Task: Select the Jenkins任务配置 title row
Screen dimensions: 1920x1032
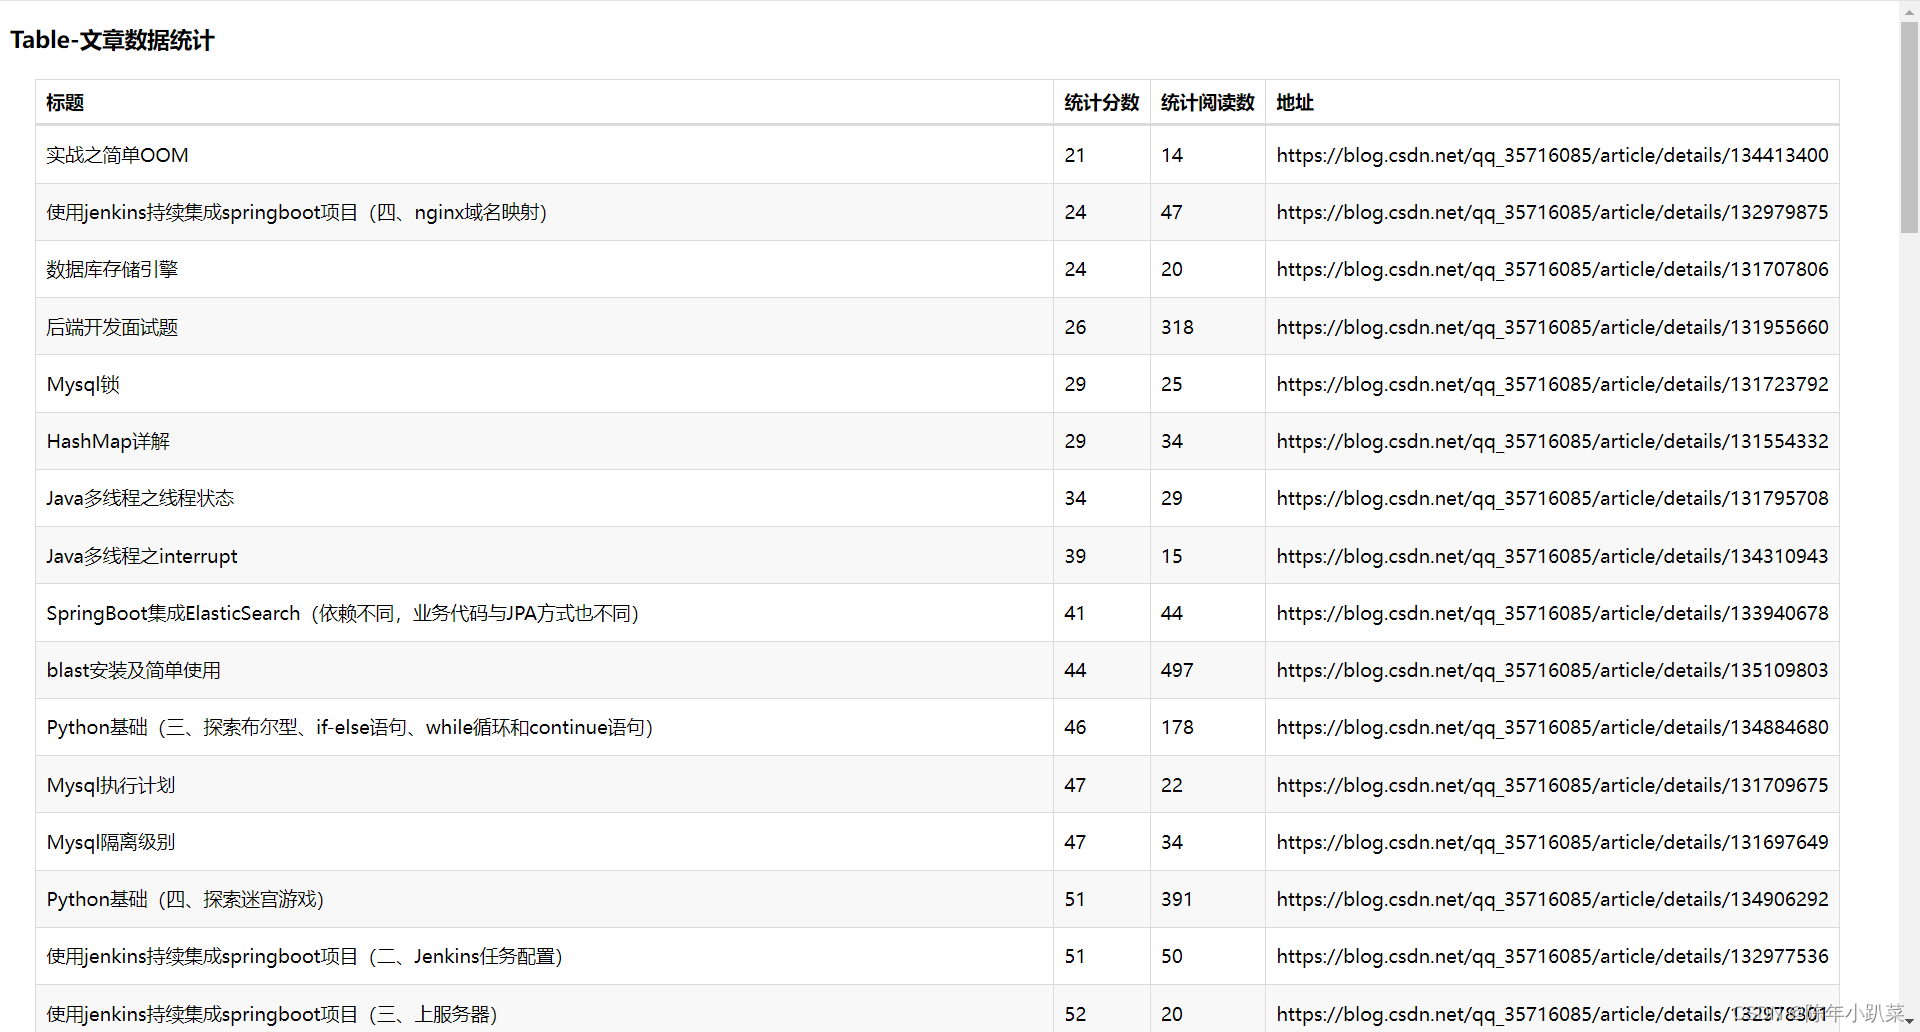Action: (x=304, y=956)
